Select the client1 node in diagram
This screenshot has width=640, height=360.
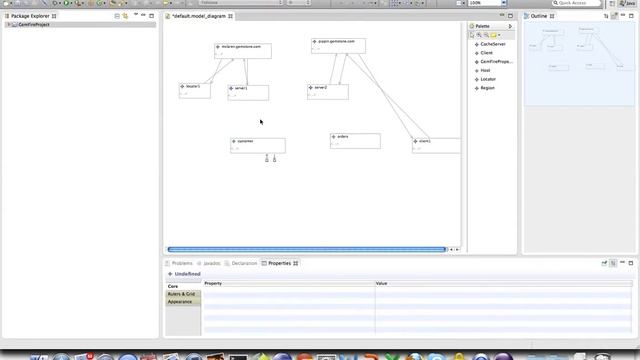pos(436,145)
